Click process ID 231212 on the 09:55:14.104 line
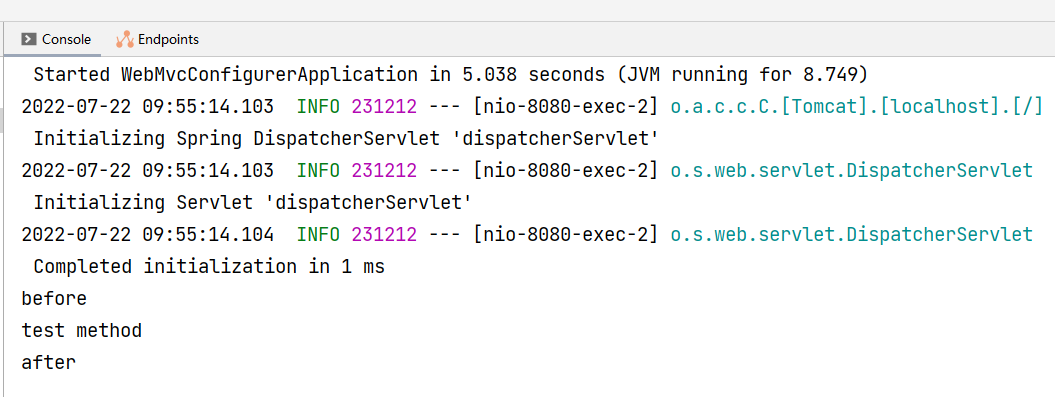 [x=384, y=235]
